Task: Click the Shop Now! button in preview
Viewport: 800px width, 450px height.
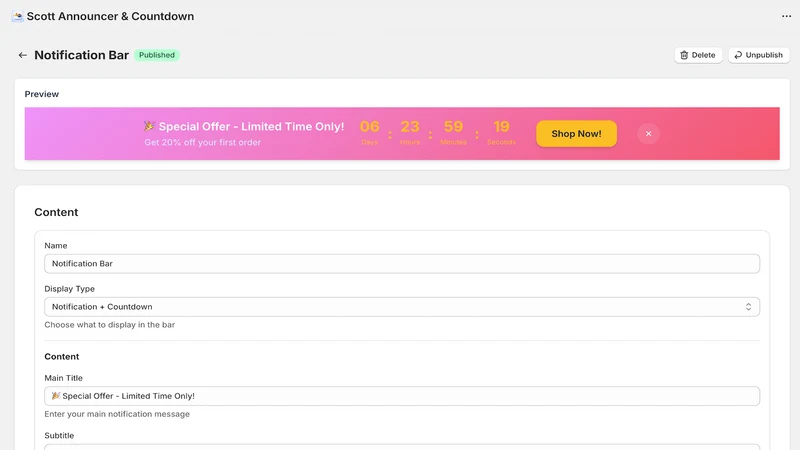Action: click(x=576, y=134)
